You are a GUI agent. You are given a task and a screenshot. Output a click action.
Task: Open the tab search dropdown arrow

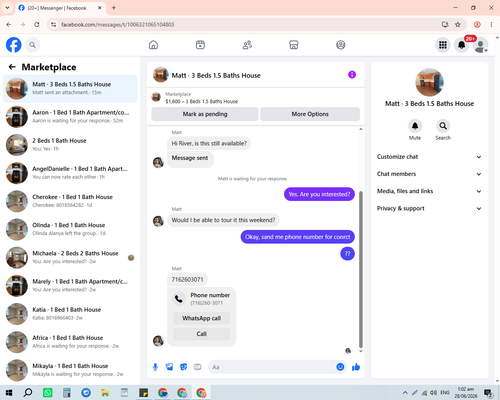(7, 8)
